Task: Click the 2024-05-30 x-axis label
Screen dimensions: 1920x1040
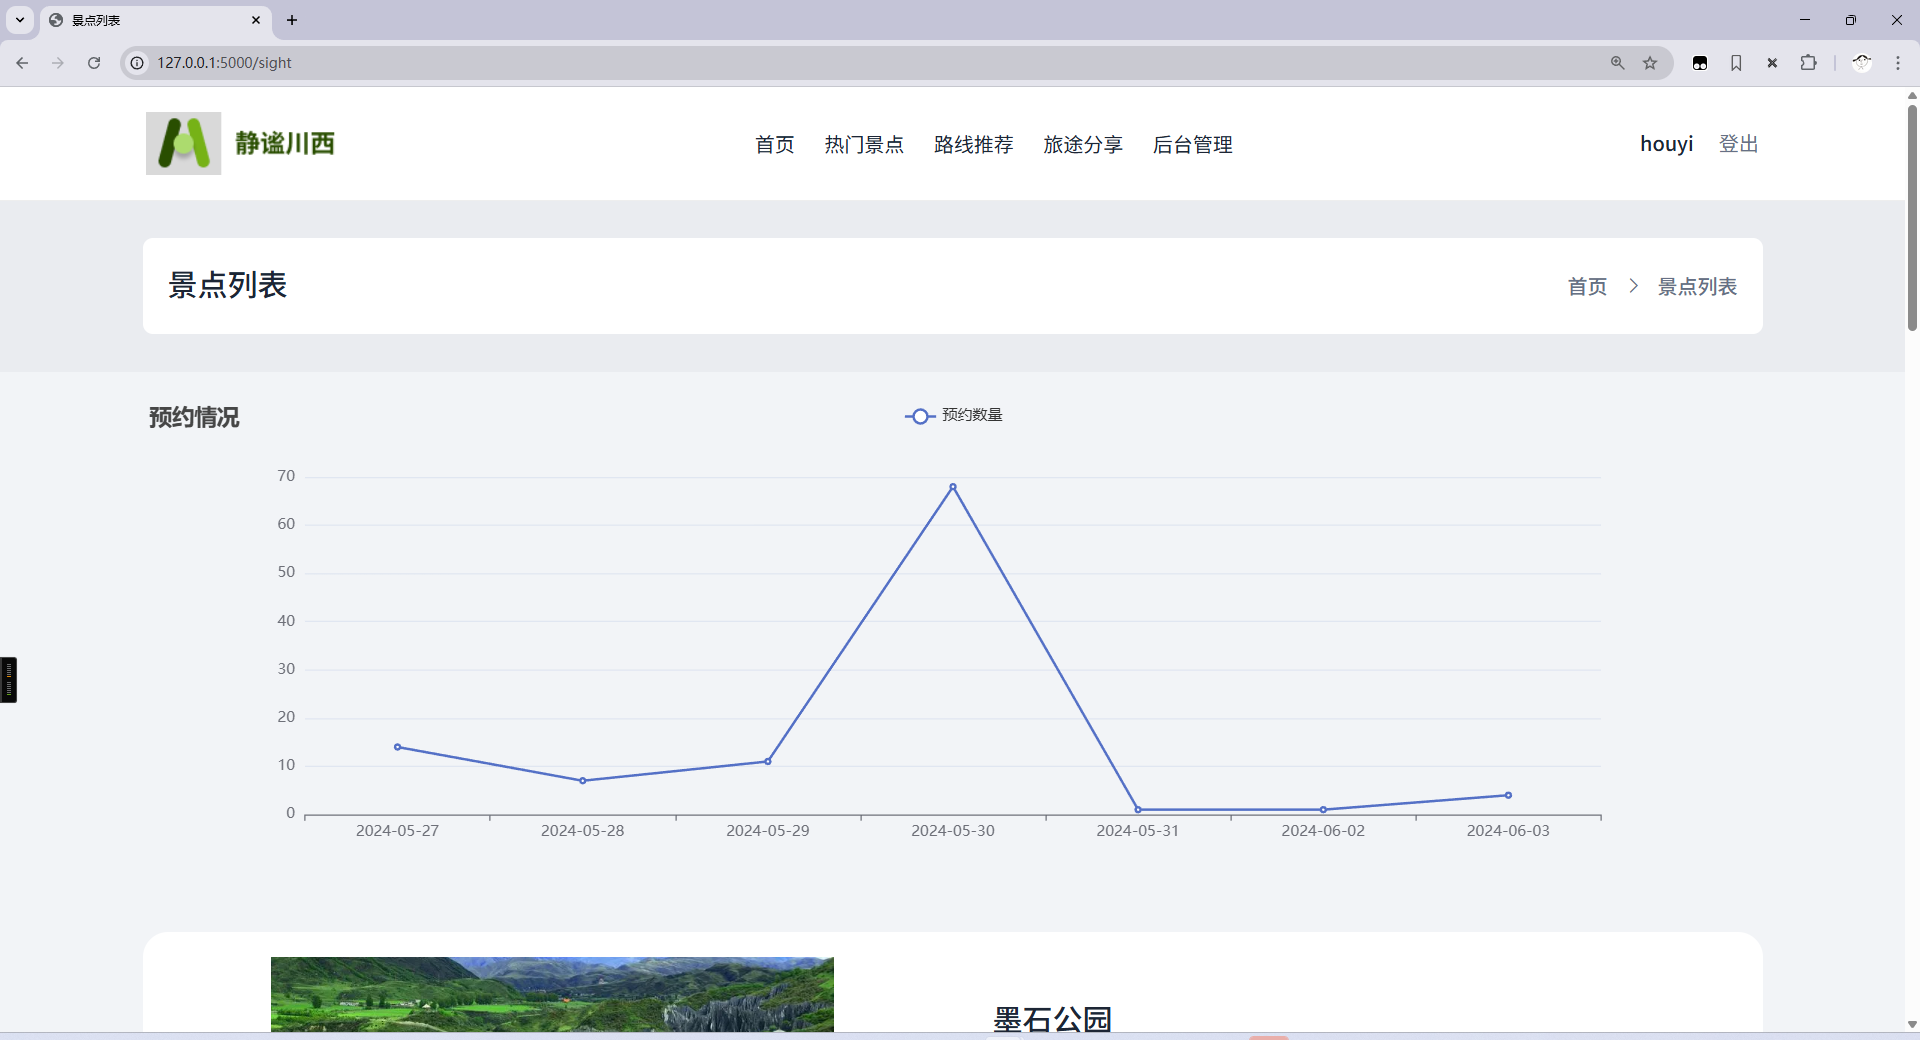Action: pyautogui.click(x=953, y=831)
